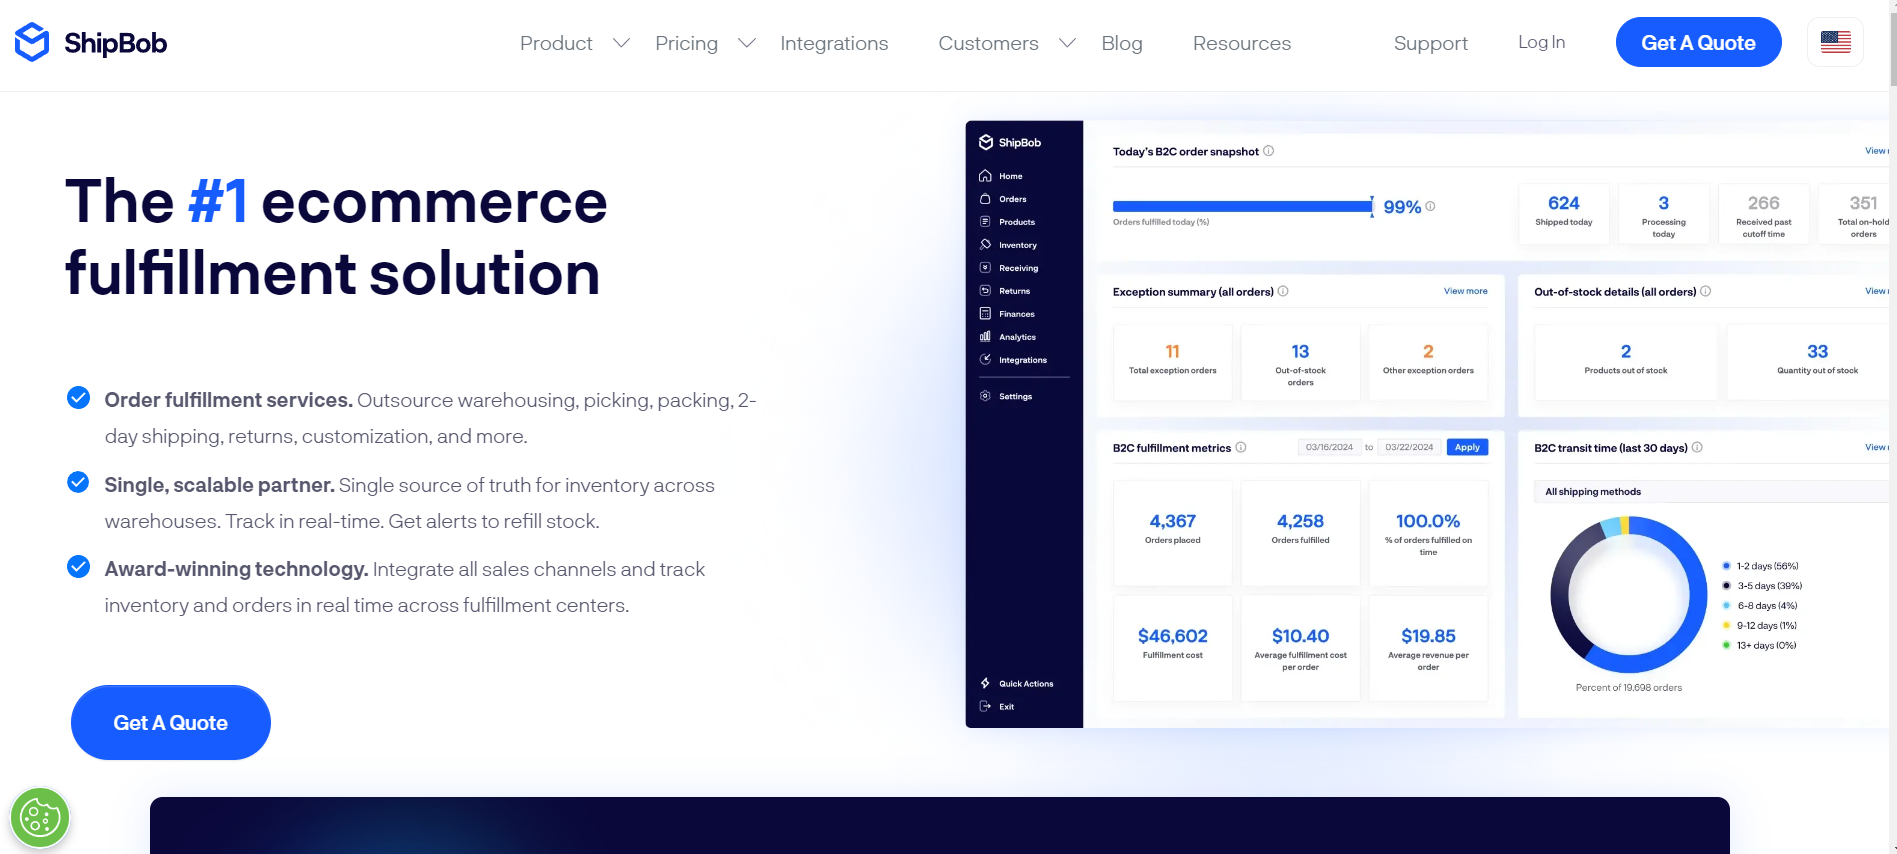The height and width of the screenshot is (854, 1897).
Task: Click Get A Quote button below bullet list
Action: (171, 722)
